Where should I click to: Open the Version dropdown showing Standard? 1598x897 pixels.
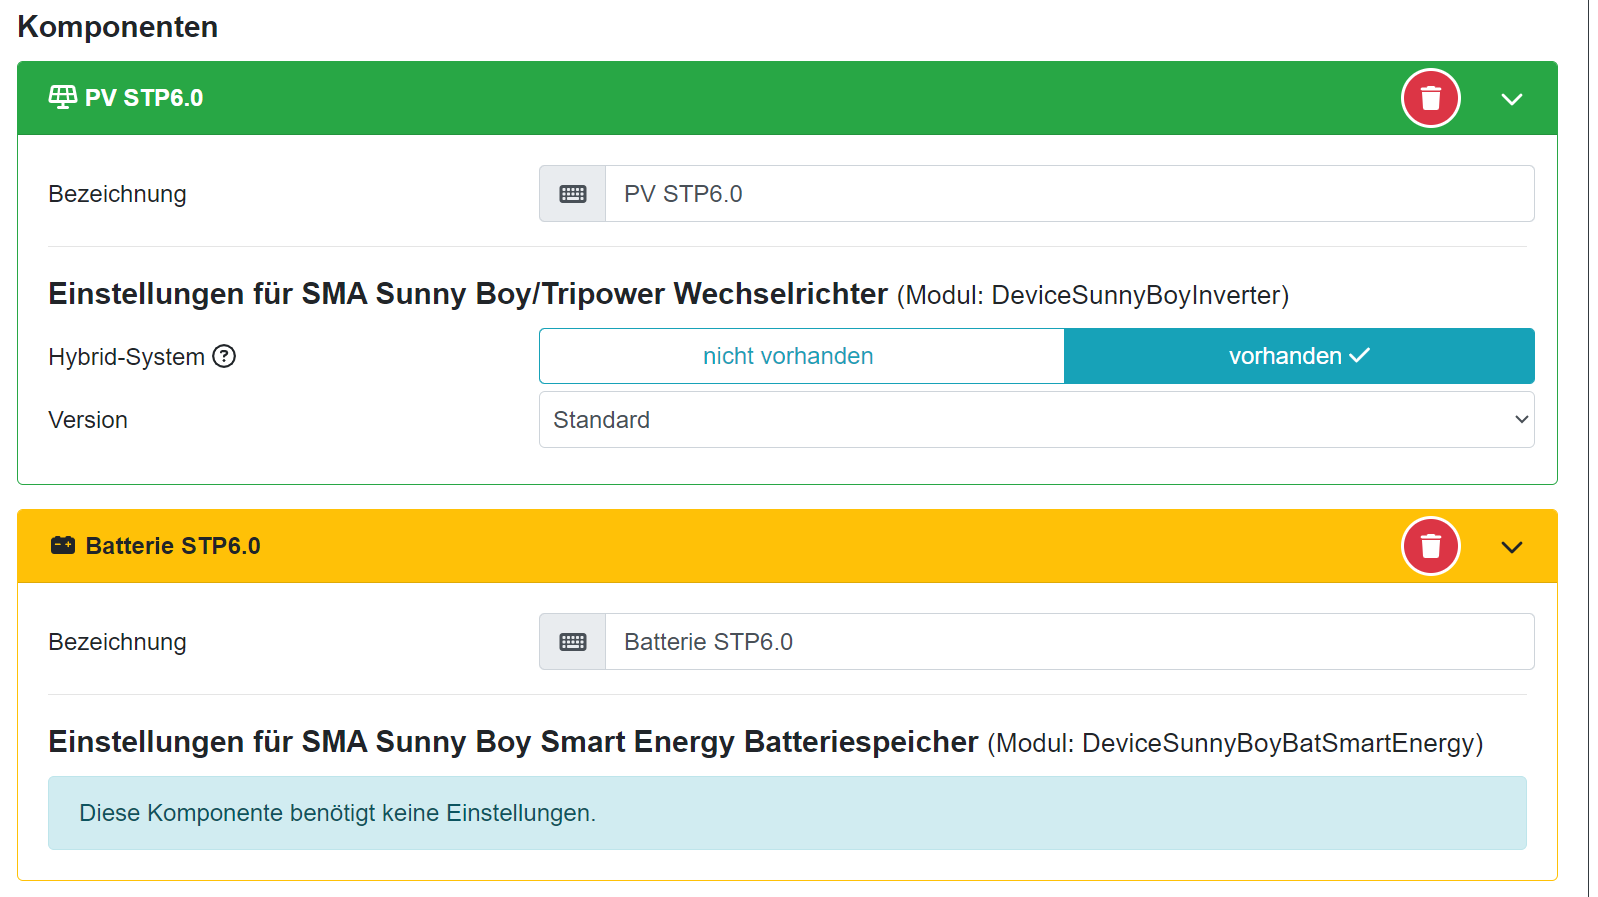click(x=1036, y=420)
